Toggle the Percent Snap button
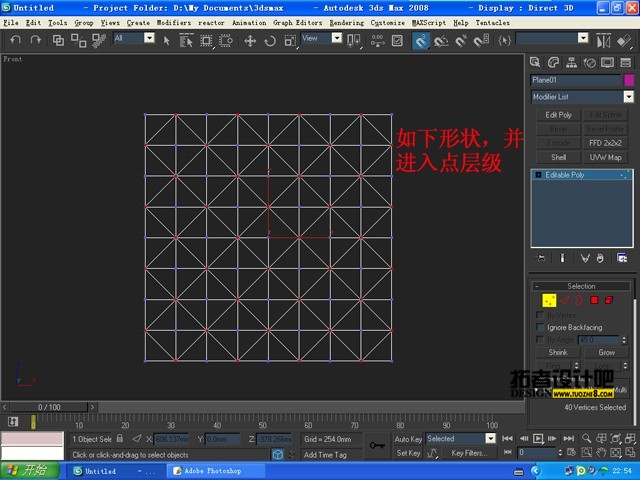 (x=461, y=41)
